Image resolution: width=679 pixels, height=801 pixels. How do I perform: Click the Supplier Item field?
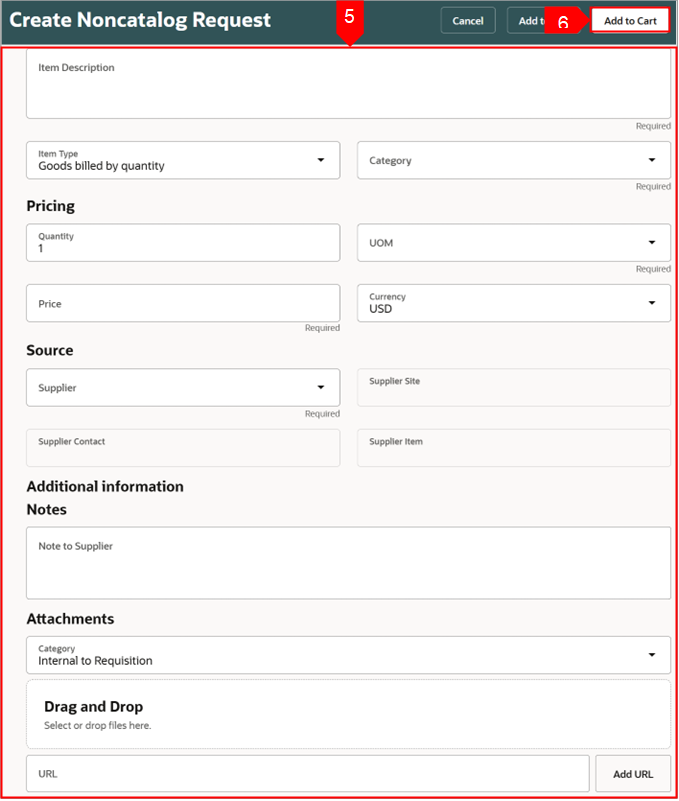coord(513,448)
